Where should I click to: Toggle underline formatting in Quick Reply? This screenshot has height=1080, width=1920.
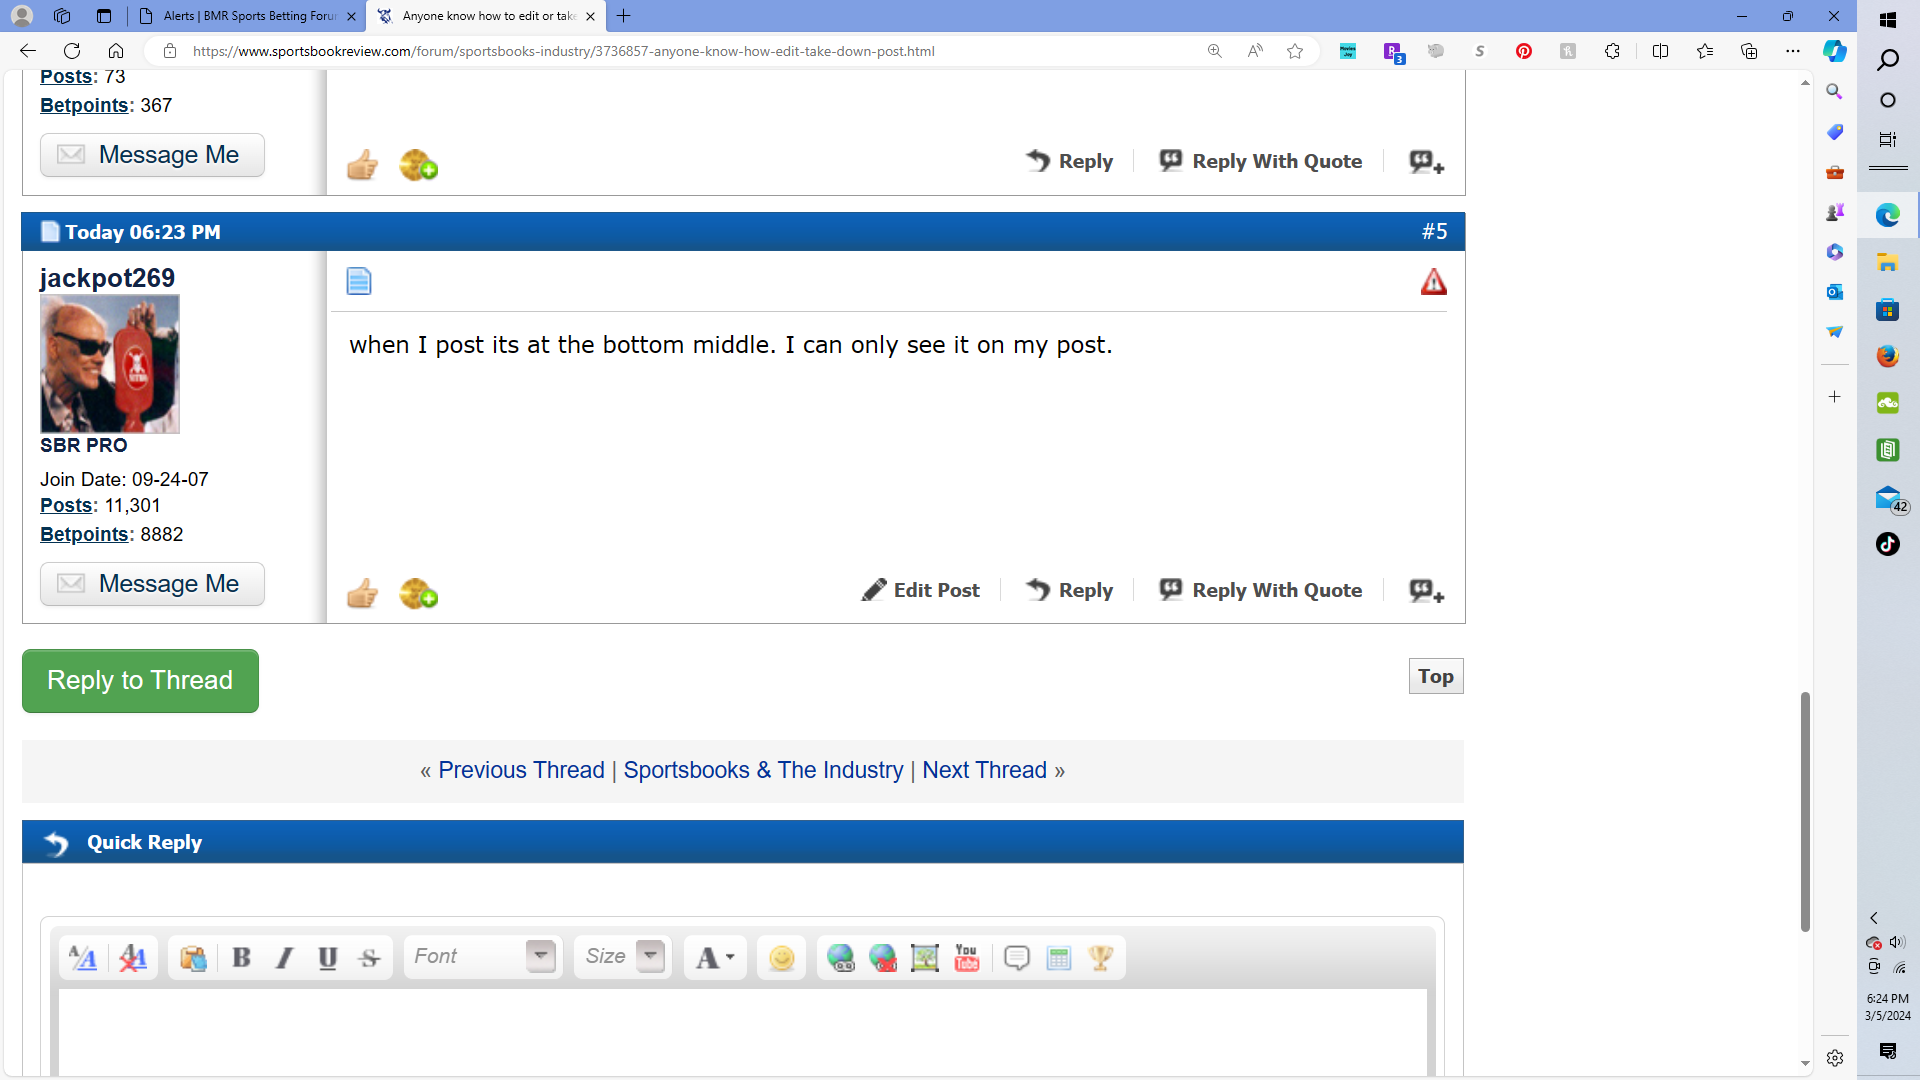tap(327, 958)
